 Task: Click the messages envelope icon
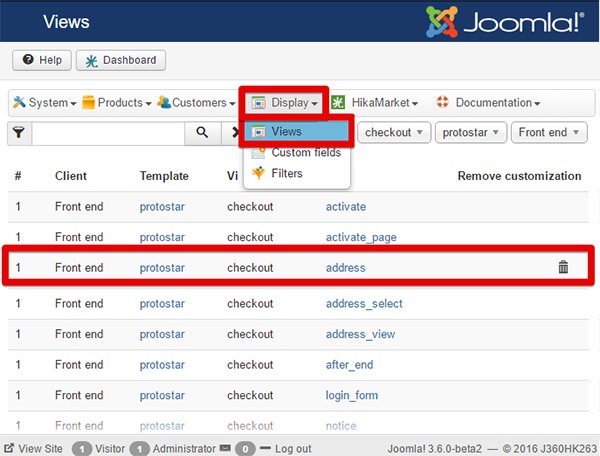click(x=225, y=447)
